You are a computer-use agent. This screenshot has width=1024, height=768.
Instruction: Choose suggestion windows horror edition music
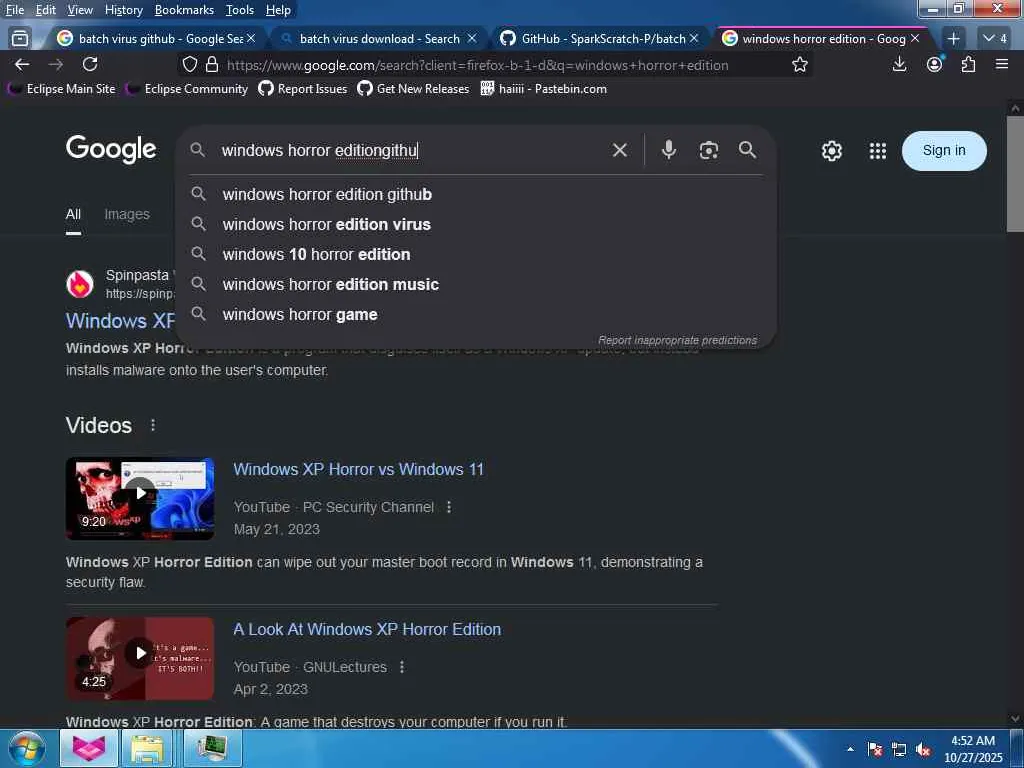[476, 285]
